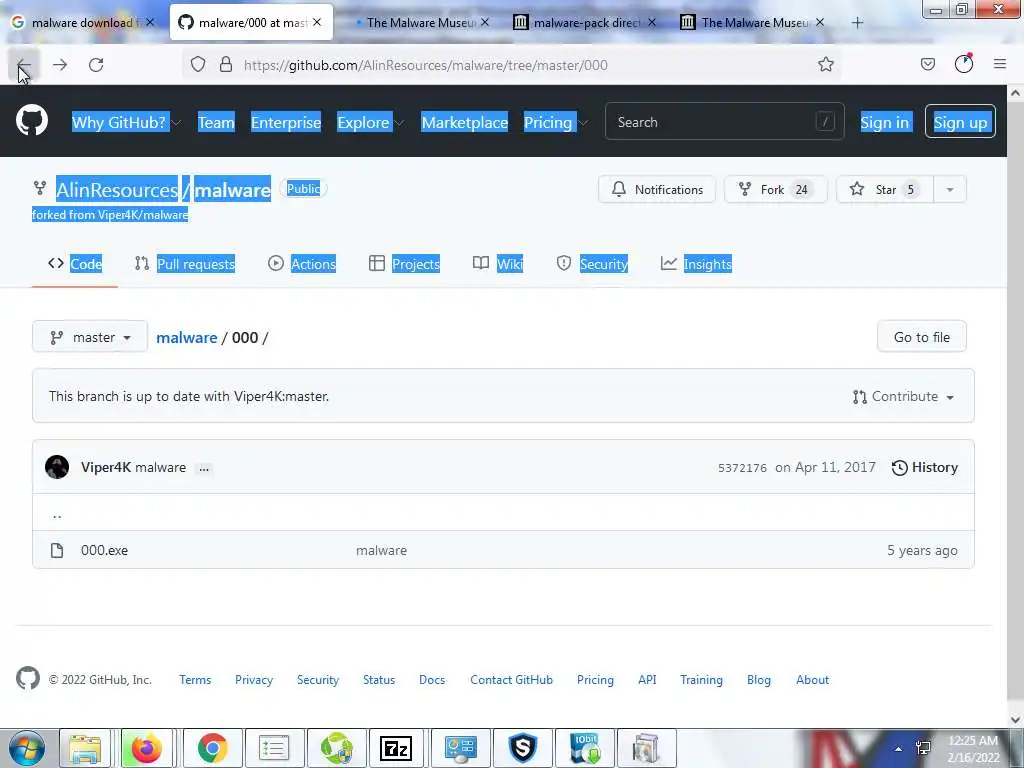
Task: Open the Firefox hamburger menu
Action: point(1000,64)
